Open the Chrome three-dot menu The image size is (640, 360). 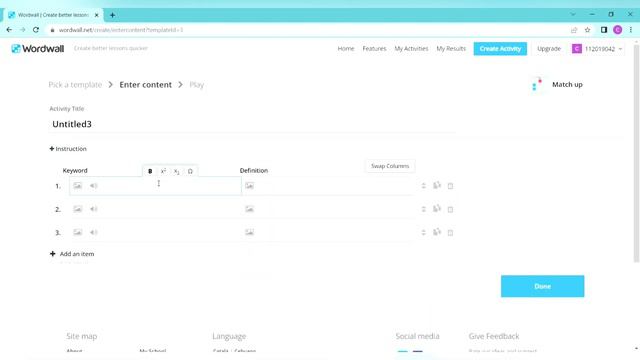tap(631, 30)
